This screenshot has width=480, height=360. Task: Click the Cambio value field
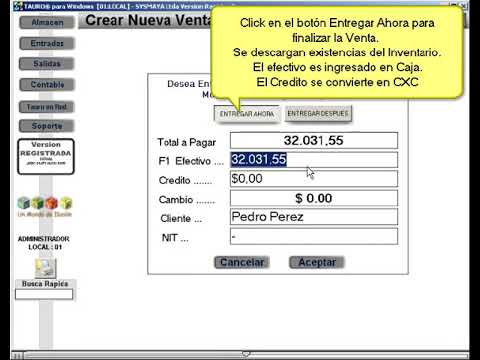[x=314, y=198]
